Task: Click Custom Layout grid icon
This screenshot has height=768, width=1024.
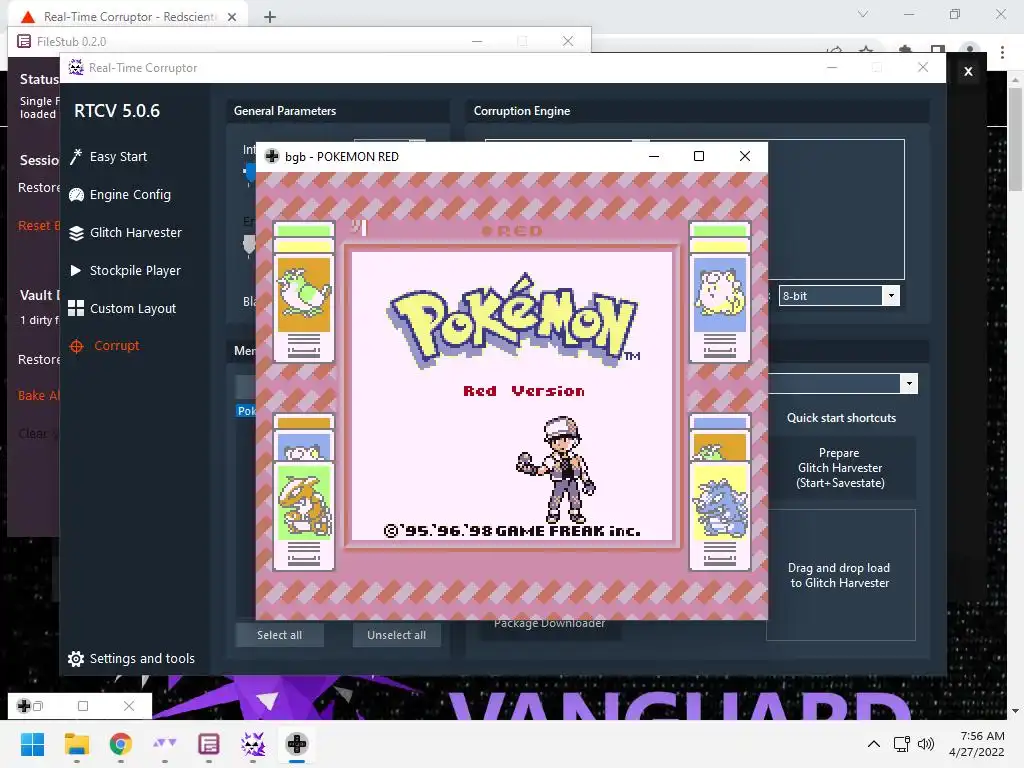Action: 76,308
